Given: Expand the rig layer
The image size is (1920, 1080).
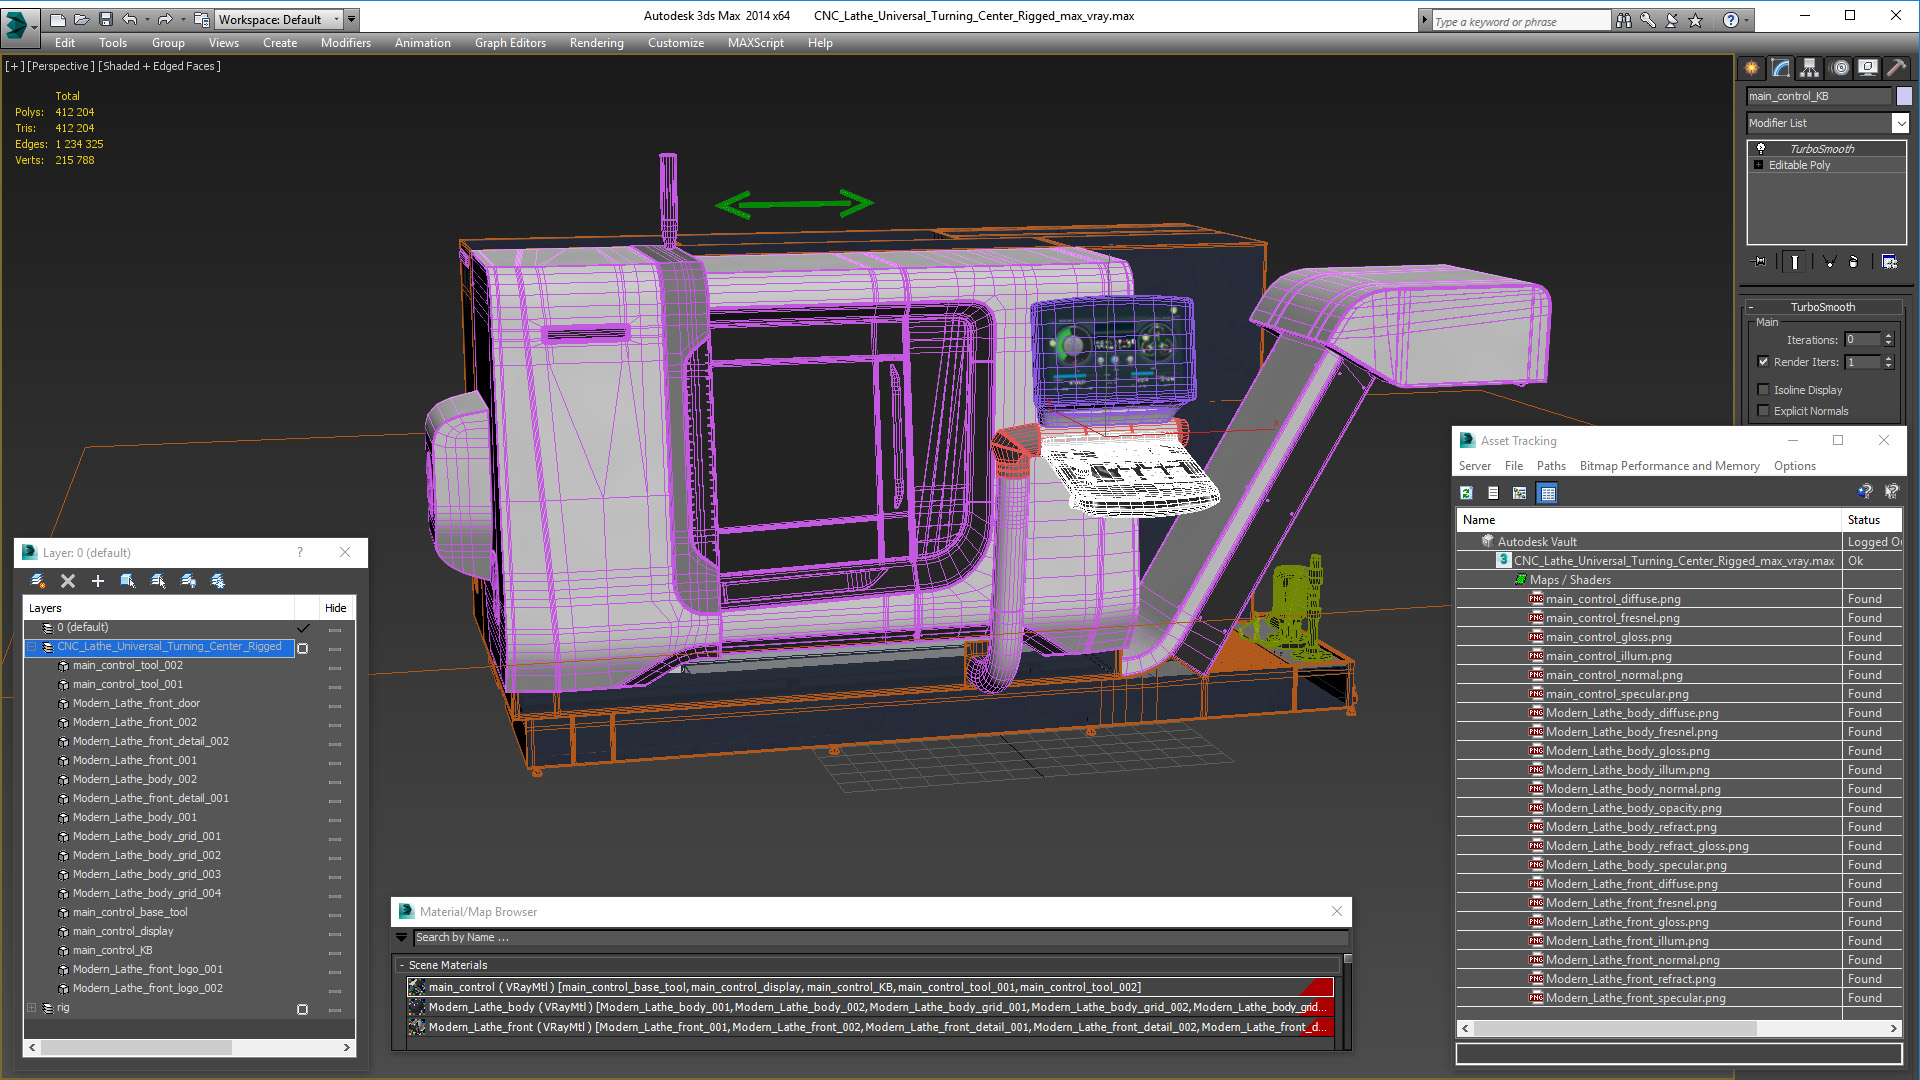Looking at the screenshot, I should pyautogui.click(x=32, y=1008).
